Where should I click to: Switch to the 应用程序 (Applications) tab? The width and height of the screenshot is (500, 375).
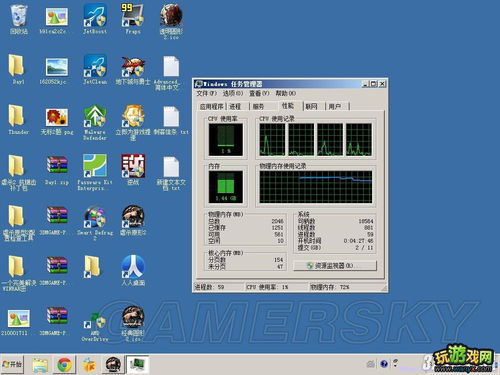[211, 106]
